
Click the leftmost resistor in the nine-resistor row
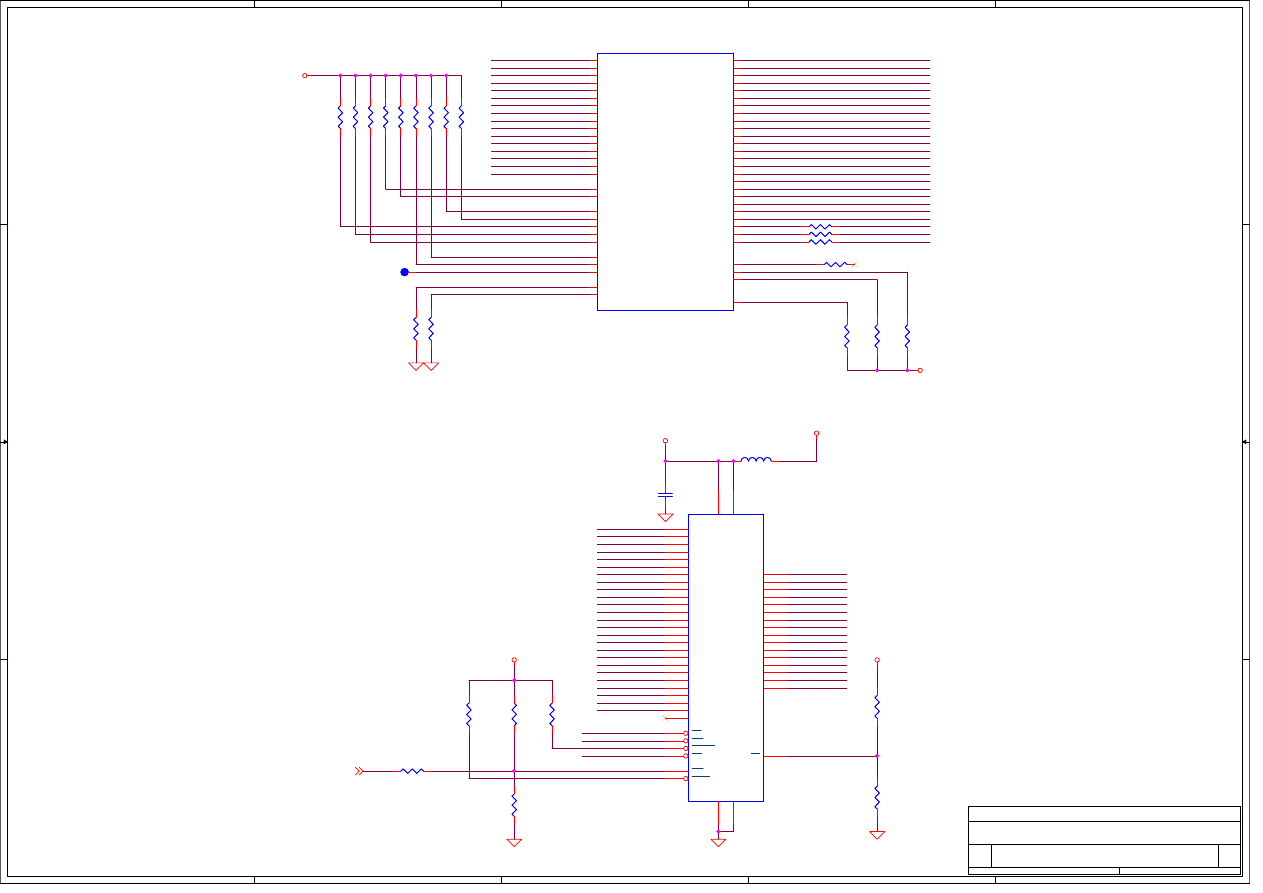click(x=340, y=117)
